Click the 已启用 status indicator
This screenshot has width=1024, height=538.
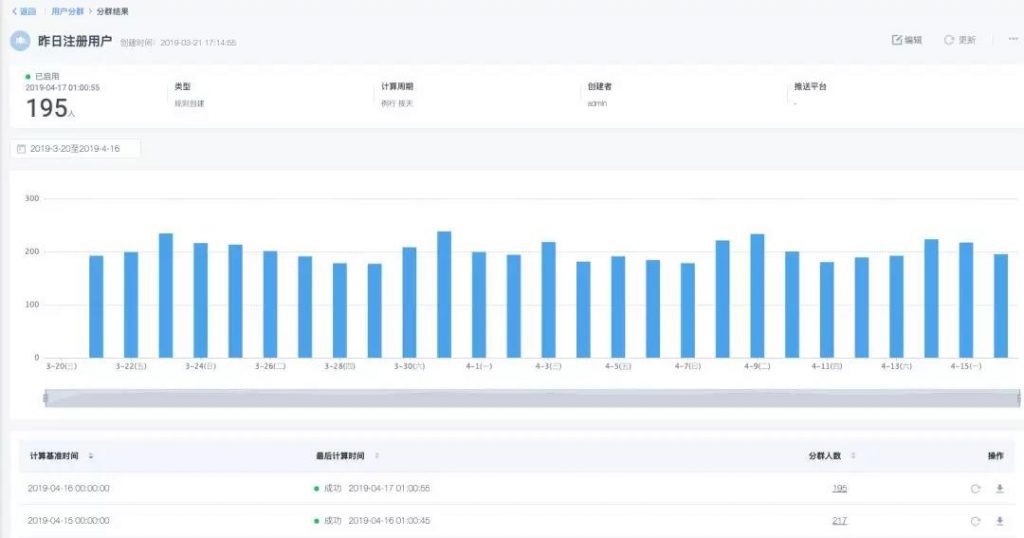click(42, 76)
